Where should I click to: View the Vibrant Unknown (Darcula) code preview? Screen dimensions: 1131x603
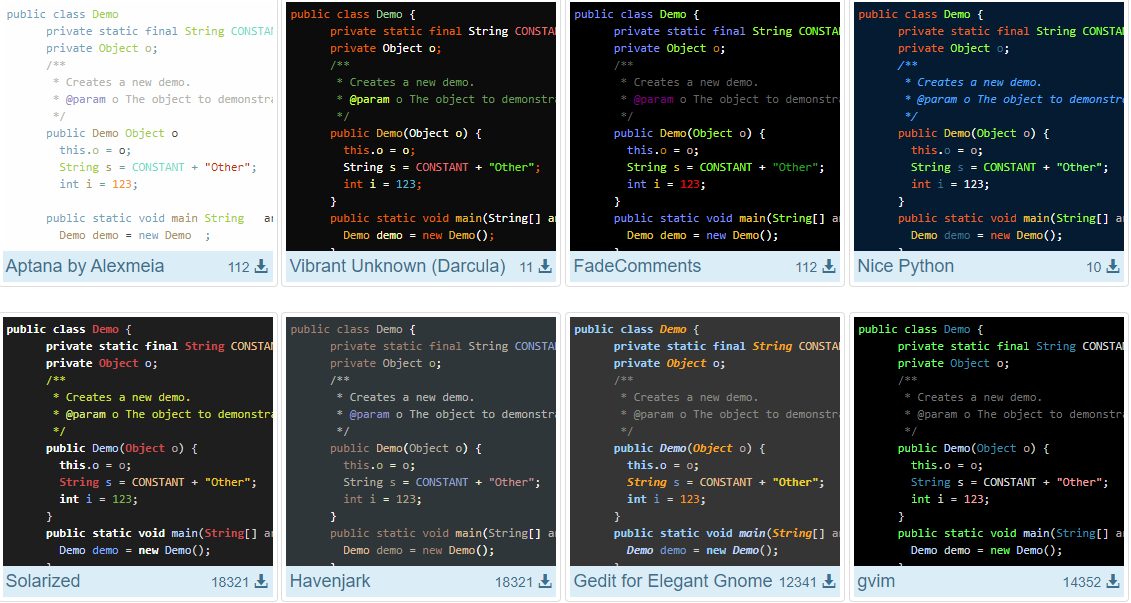[421, 126]
